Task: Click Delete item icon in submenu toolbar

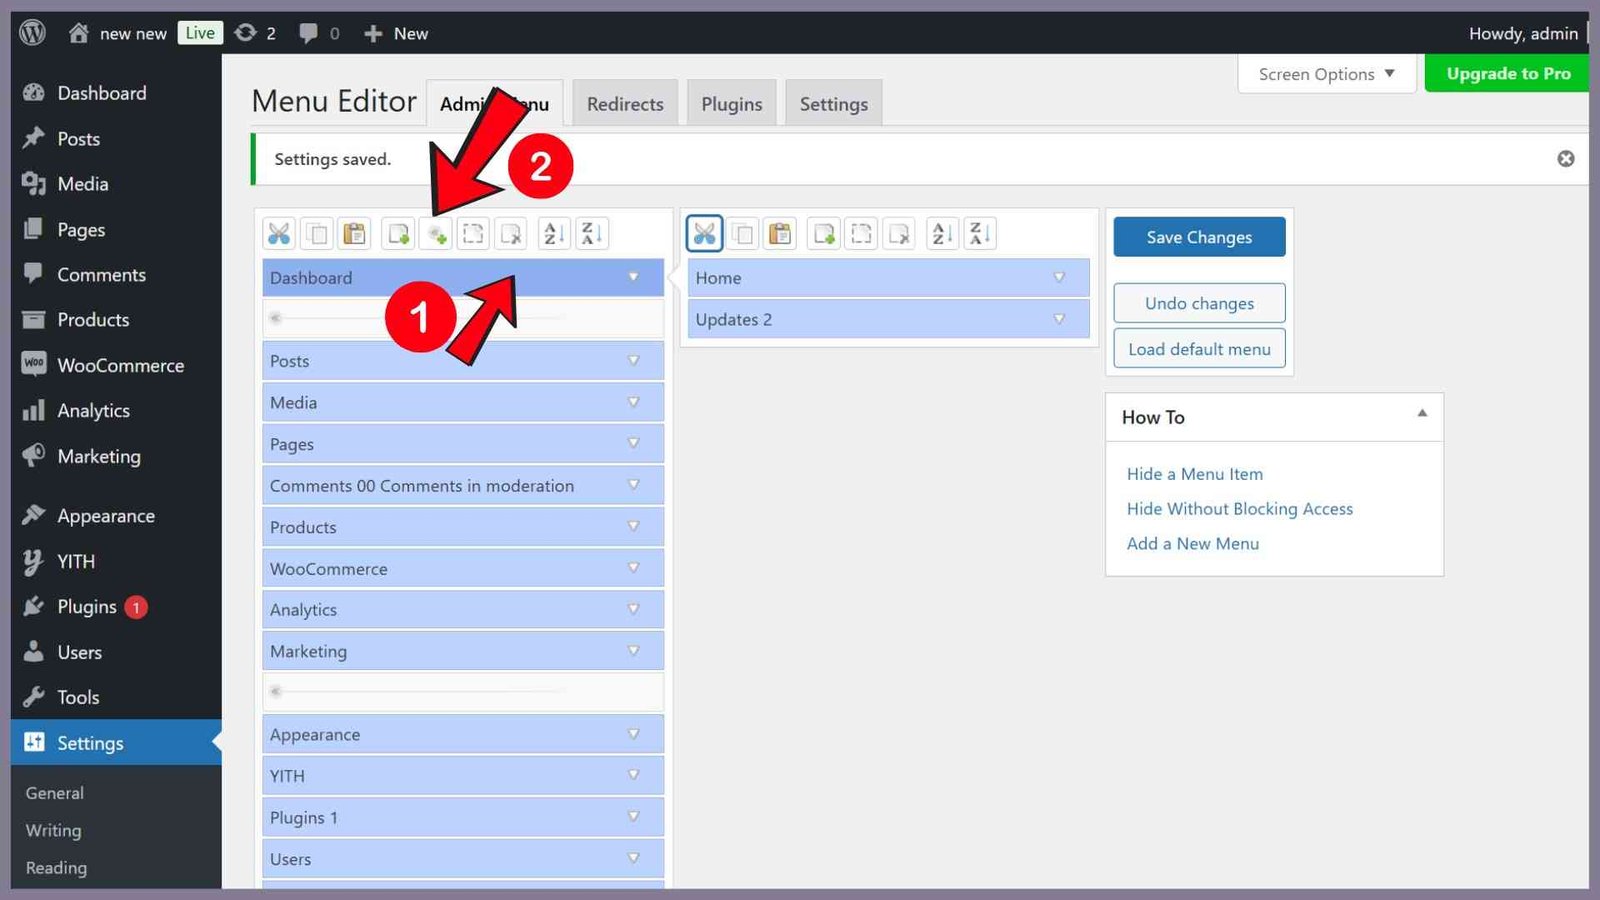Action: (899, 234)
